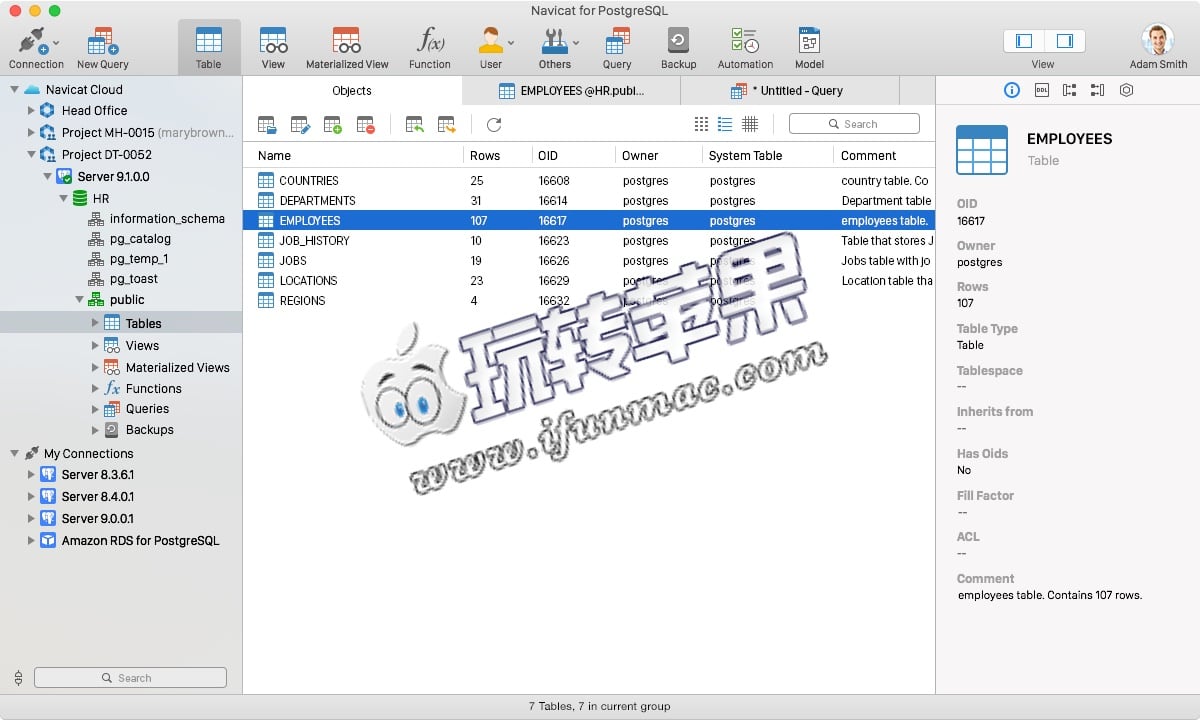Switch to the Objects tab
This screenshot has height=720, width=1200.
(x=352, y=90)
